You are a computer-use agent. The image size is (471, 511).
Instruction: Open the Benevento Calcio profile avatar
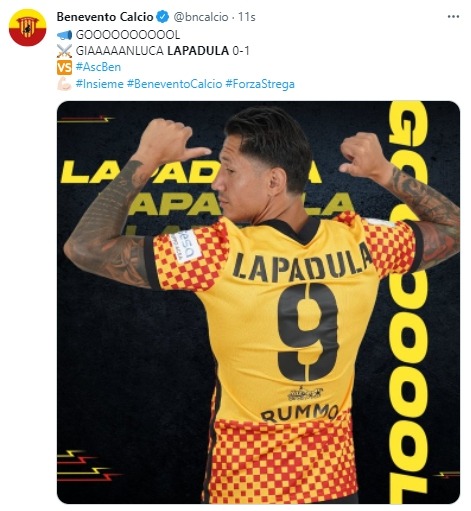27,27
